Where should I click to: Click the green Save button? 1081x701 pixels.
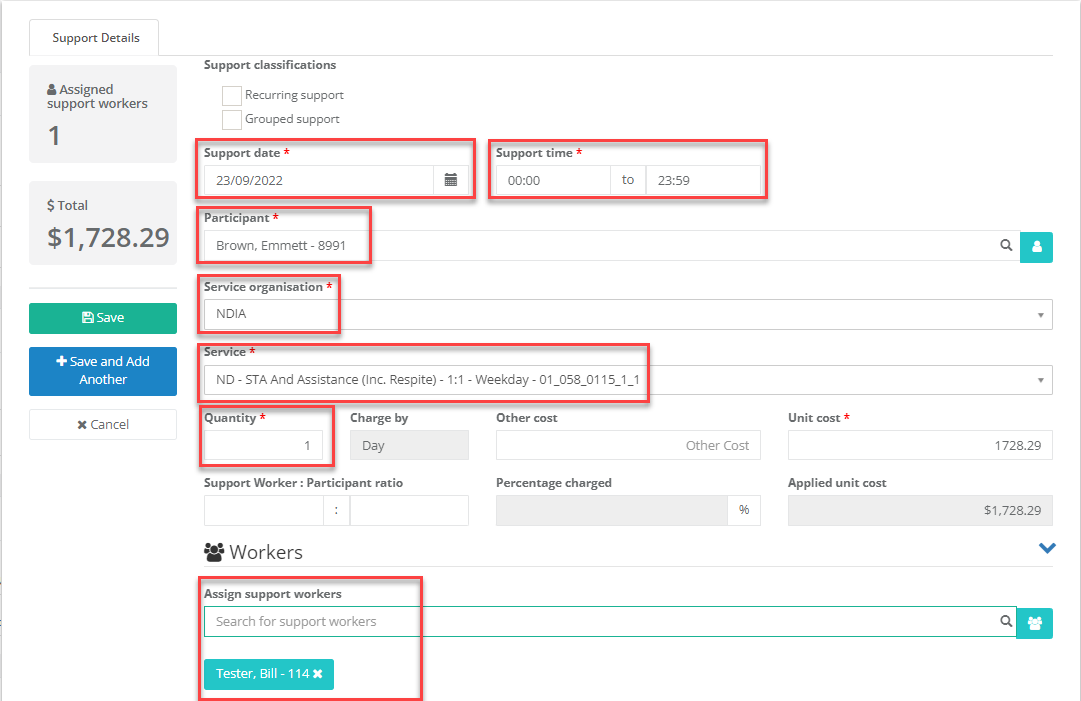pos(103,318)
